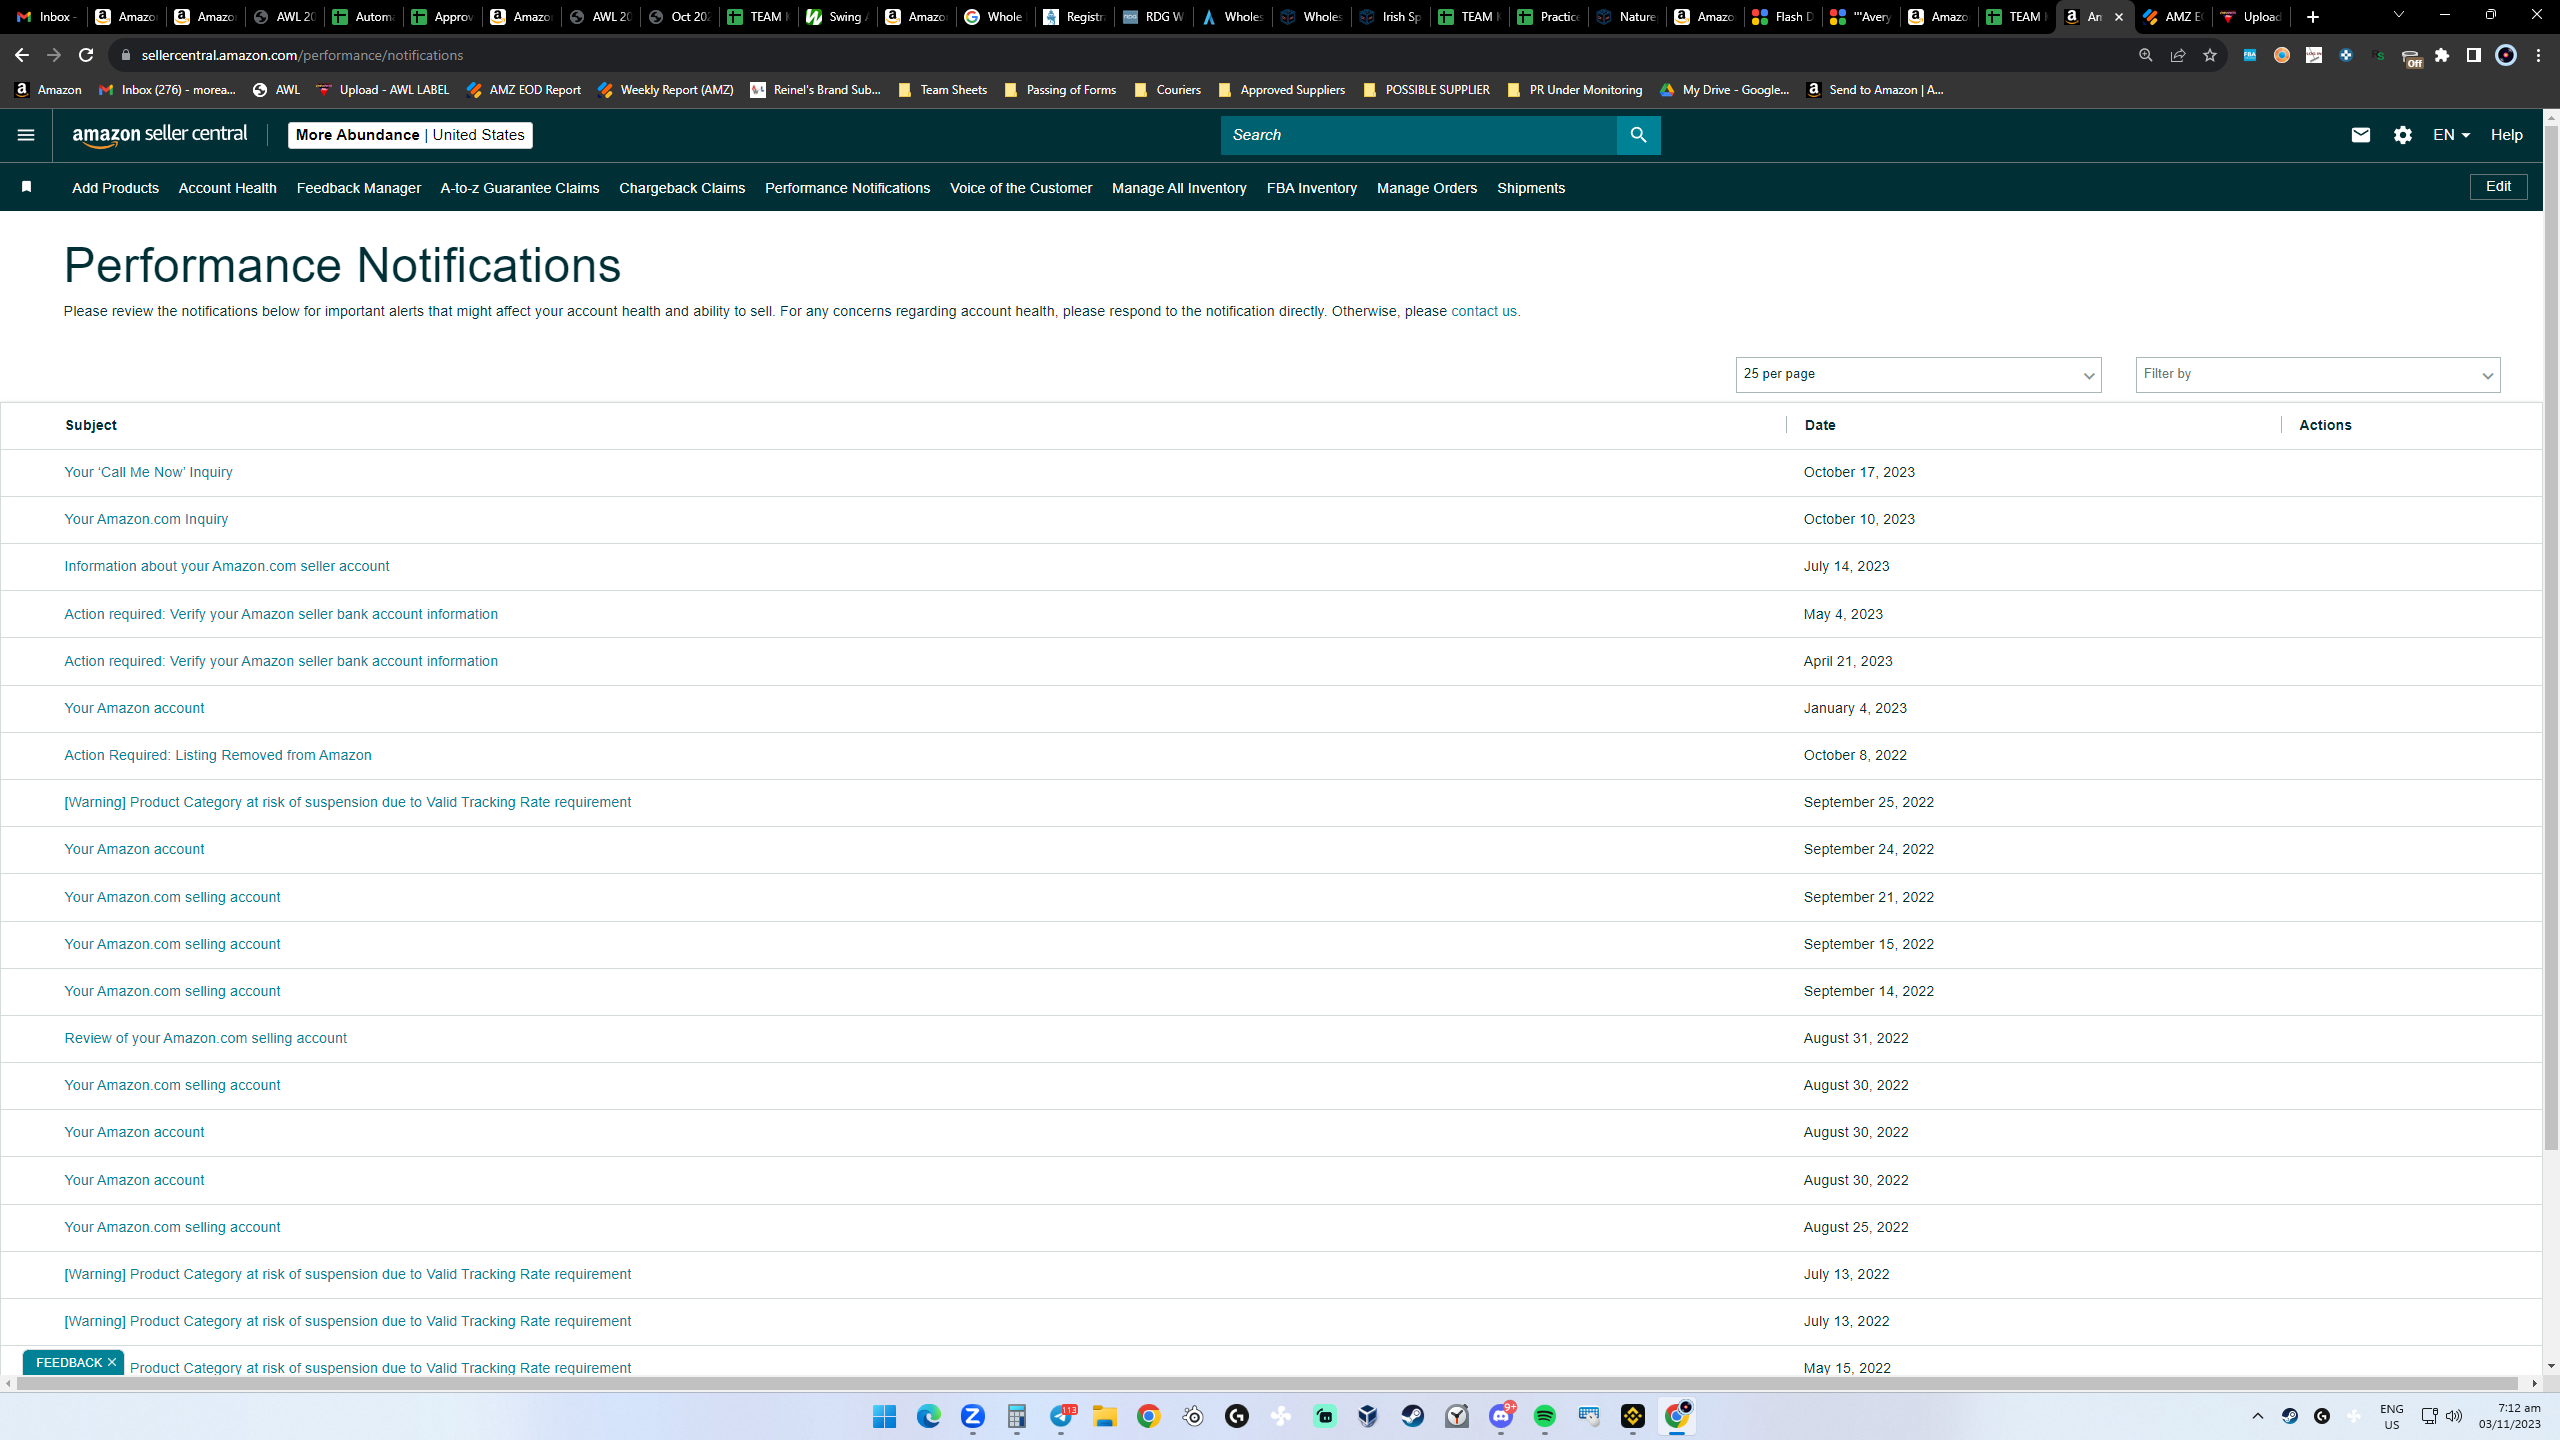Click the Edit favorites button
The width and height of the screenshot is (2560, 1440).
(2498, 187)
